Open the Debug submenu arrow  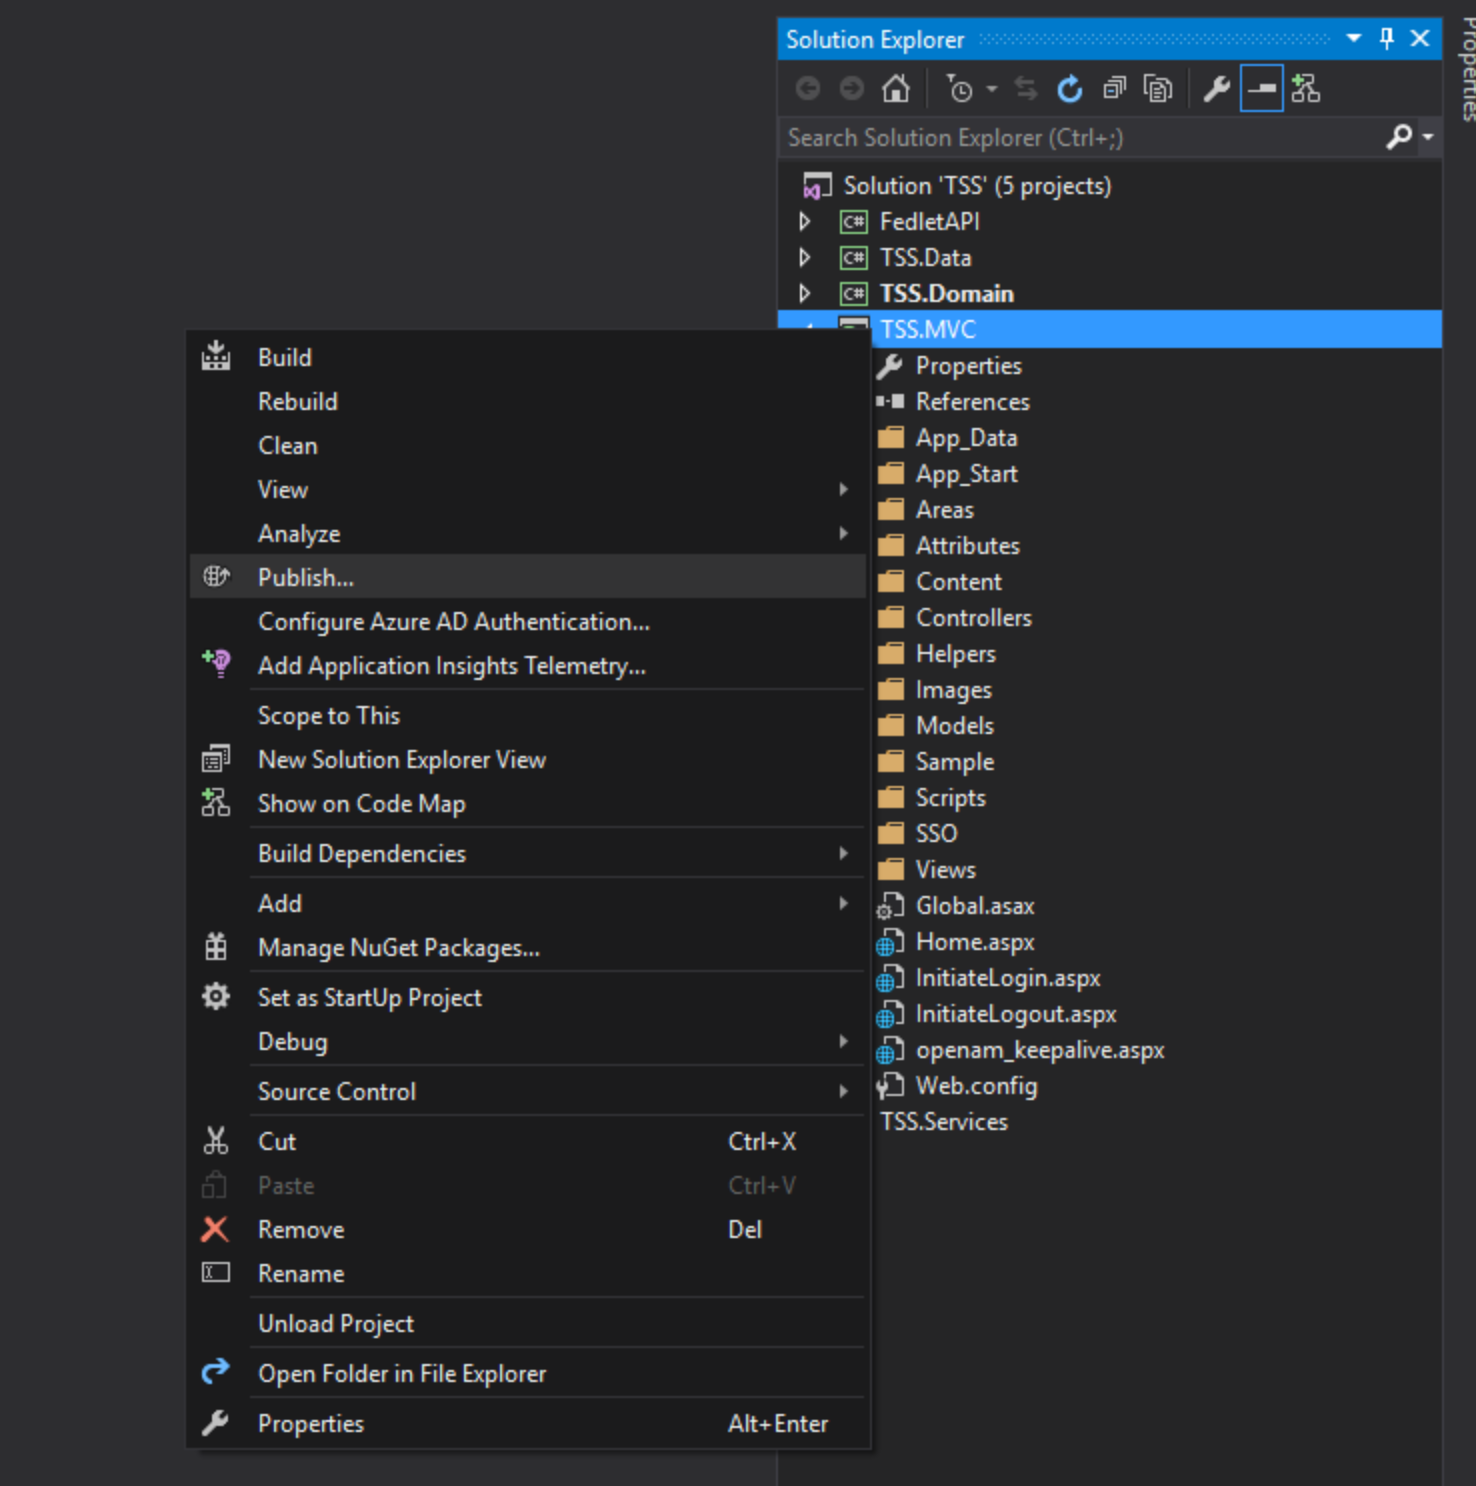tap(844, 1041)
